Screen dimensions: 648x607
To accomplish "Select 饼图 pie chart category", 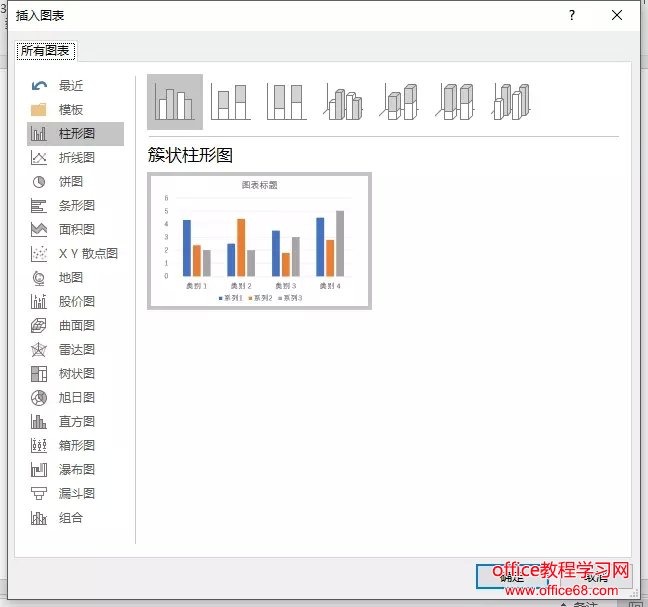I will pyautogui.click(x=70, y=182).
